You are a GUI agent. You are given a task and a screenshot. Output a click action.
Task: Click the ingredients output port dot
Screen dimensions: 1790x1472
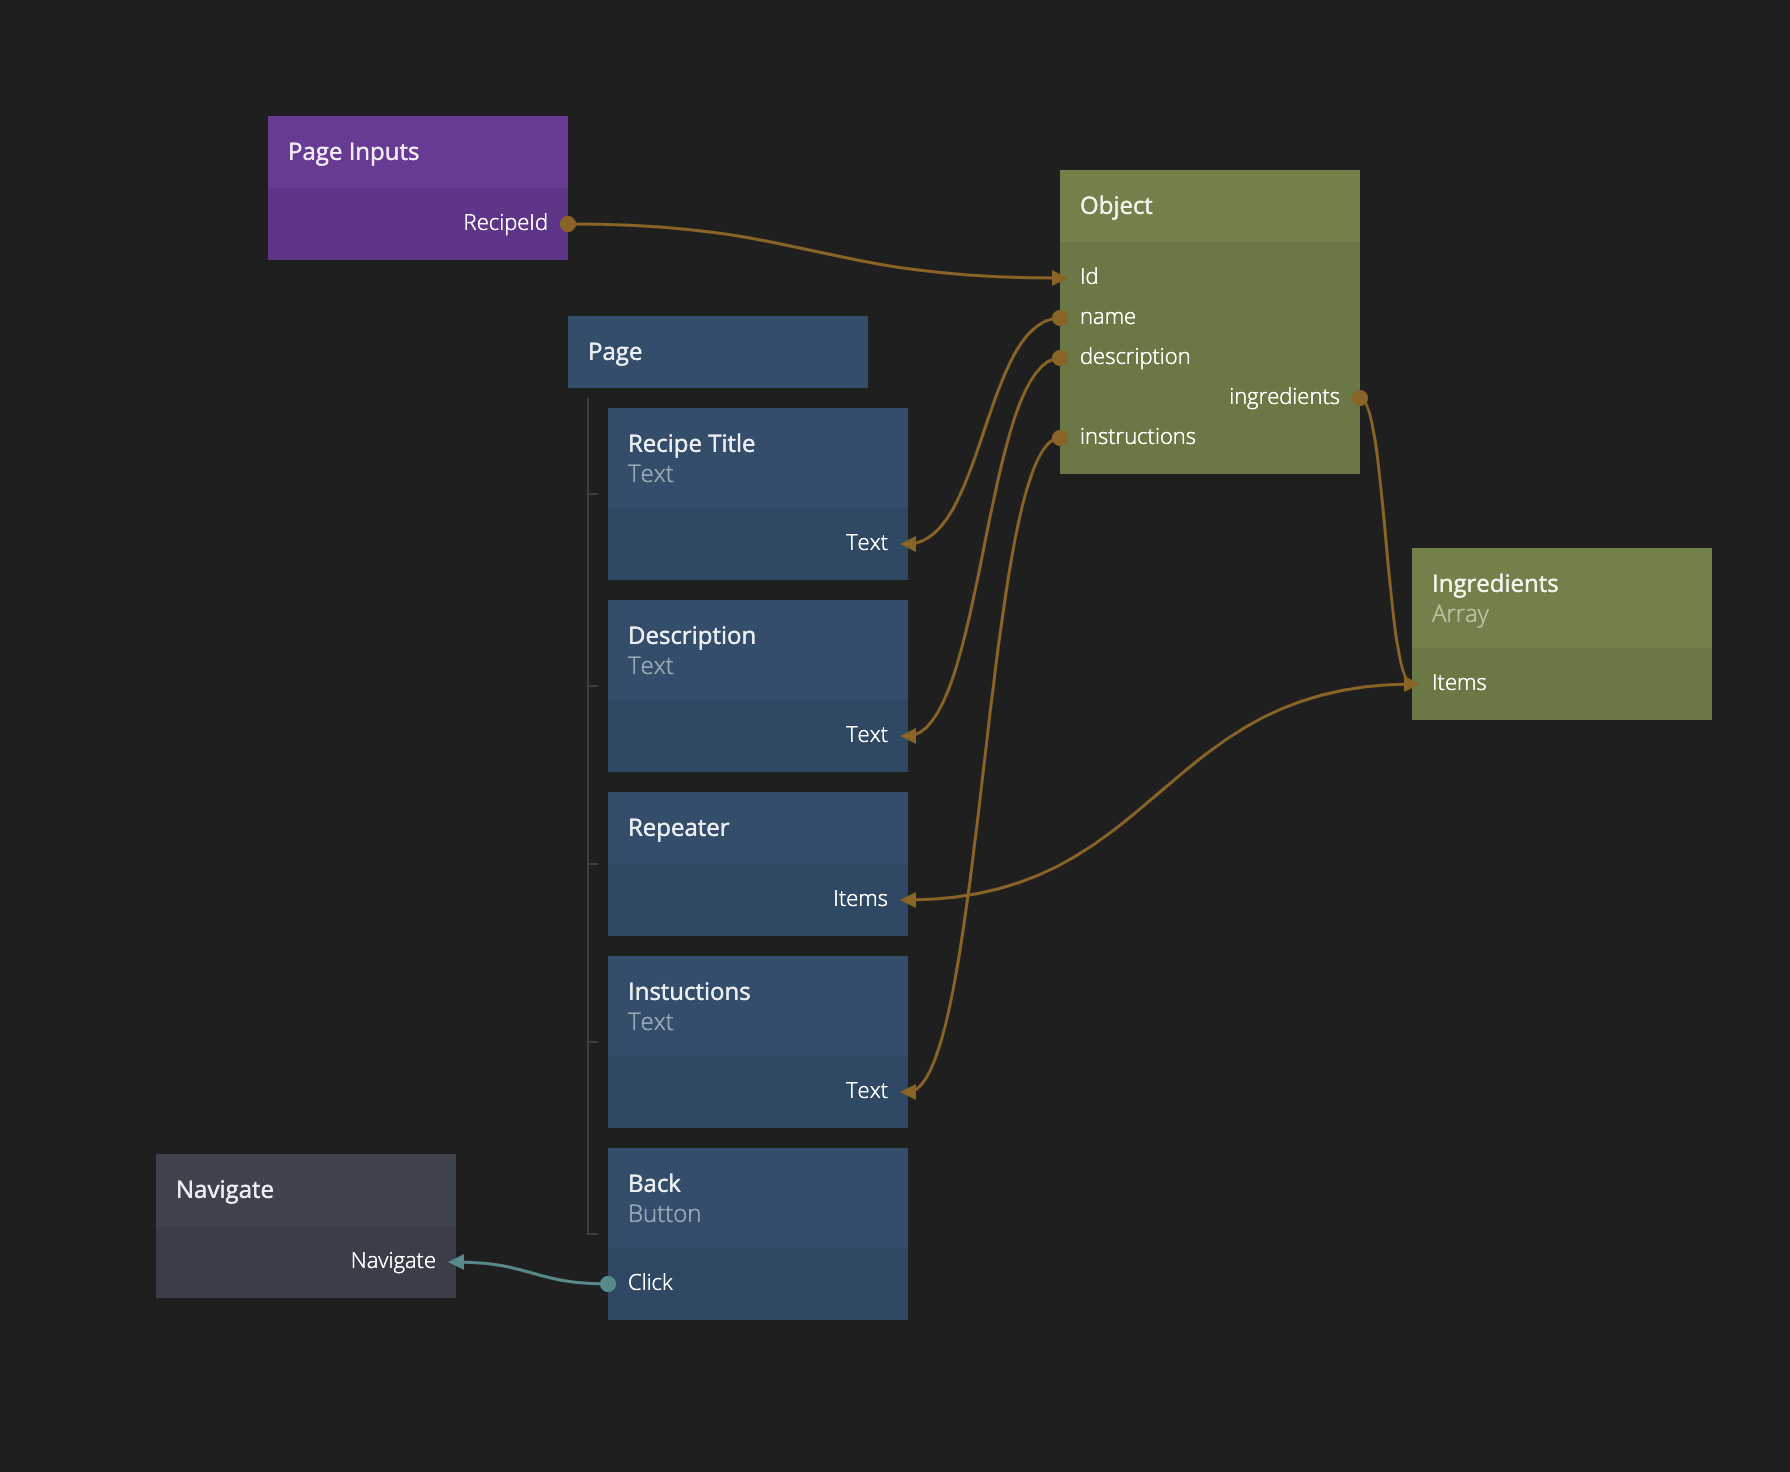click(x=1360, y=398)
